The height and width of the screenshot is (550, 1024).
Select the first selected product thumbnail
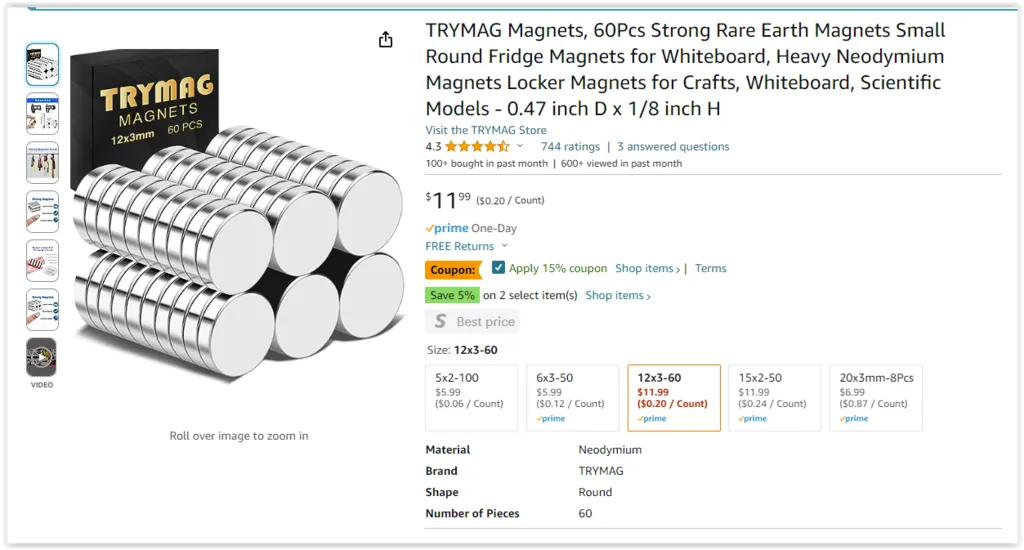[42, 65]
